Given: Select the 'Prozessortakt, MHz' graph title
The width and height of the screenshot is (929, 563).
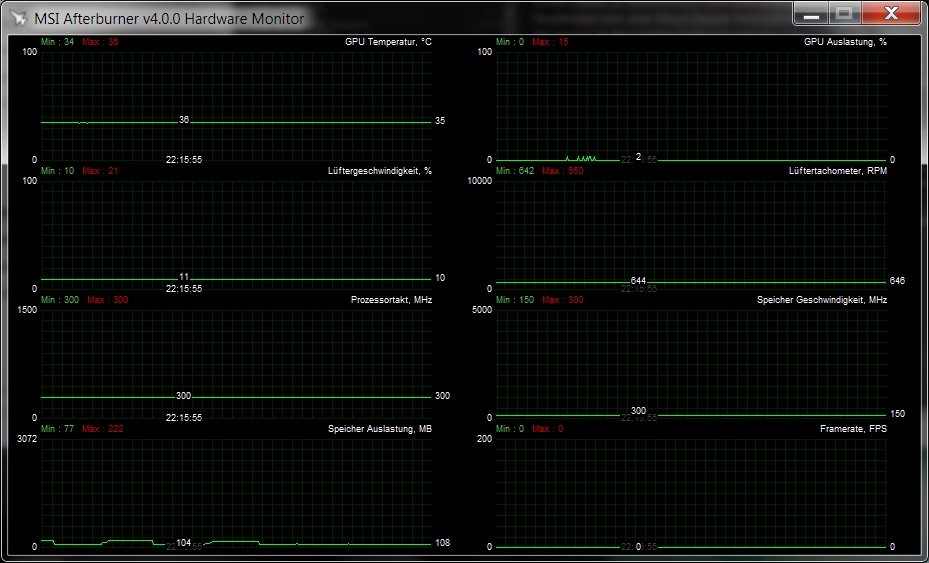Looking at the screenshot, I should click(391, 300).
